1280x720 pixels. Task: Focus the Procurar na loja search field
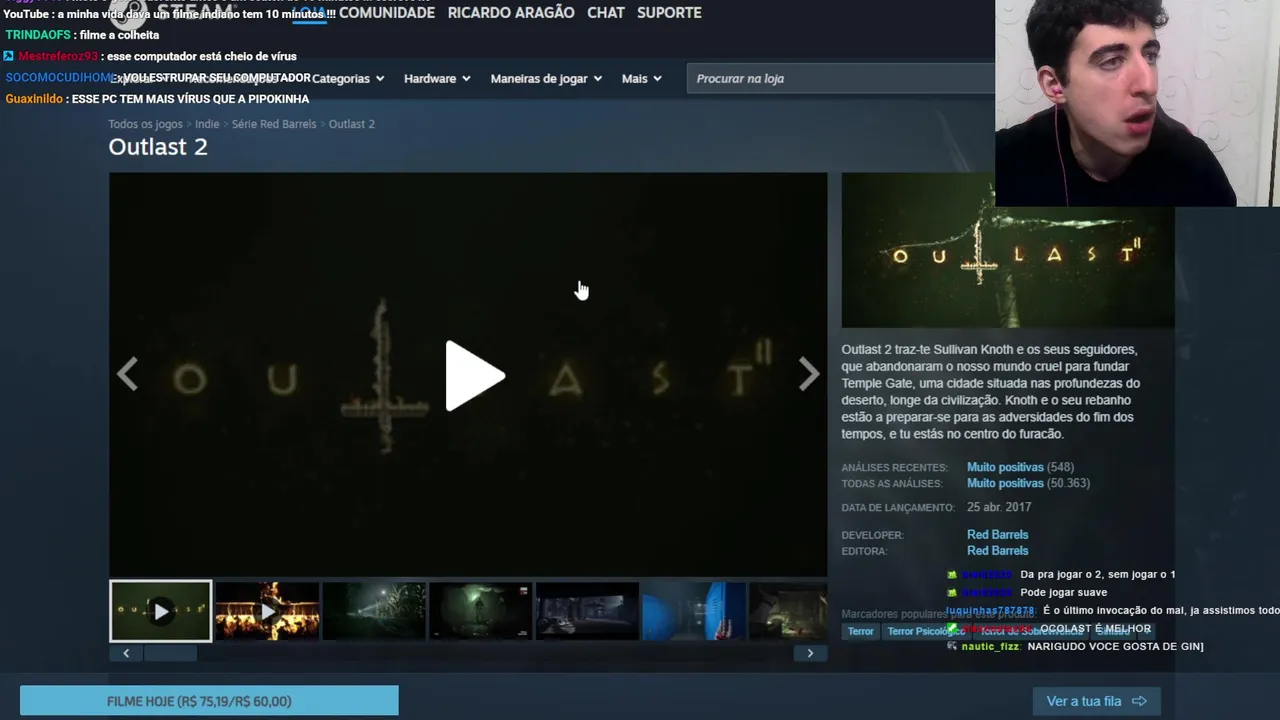tap(840, 78)
